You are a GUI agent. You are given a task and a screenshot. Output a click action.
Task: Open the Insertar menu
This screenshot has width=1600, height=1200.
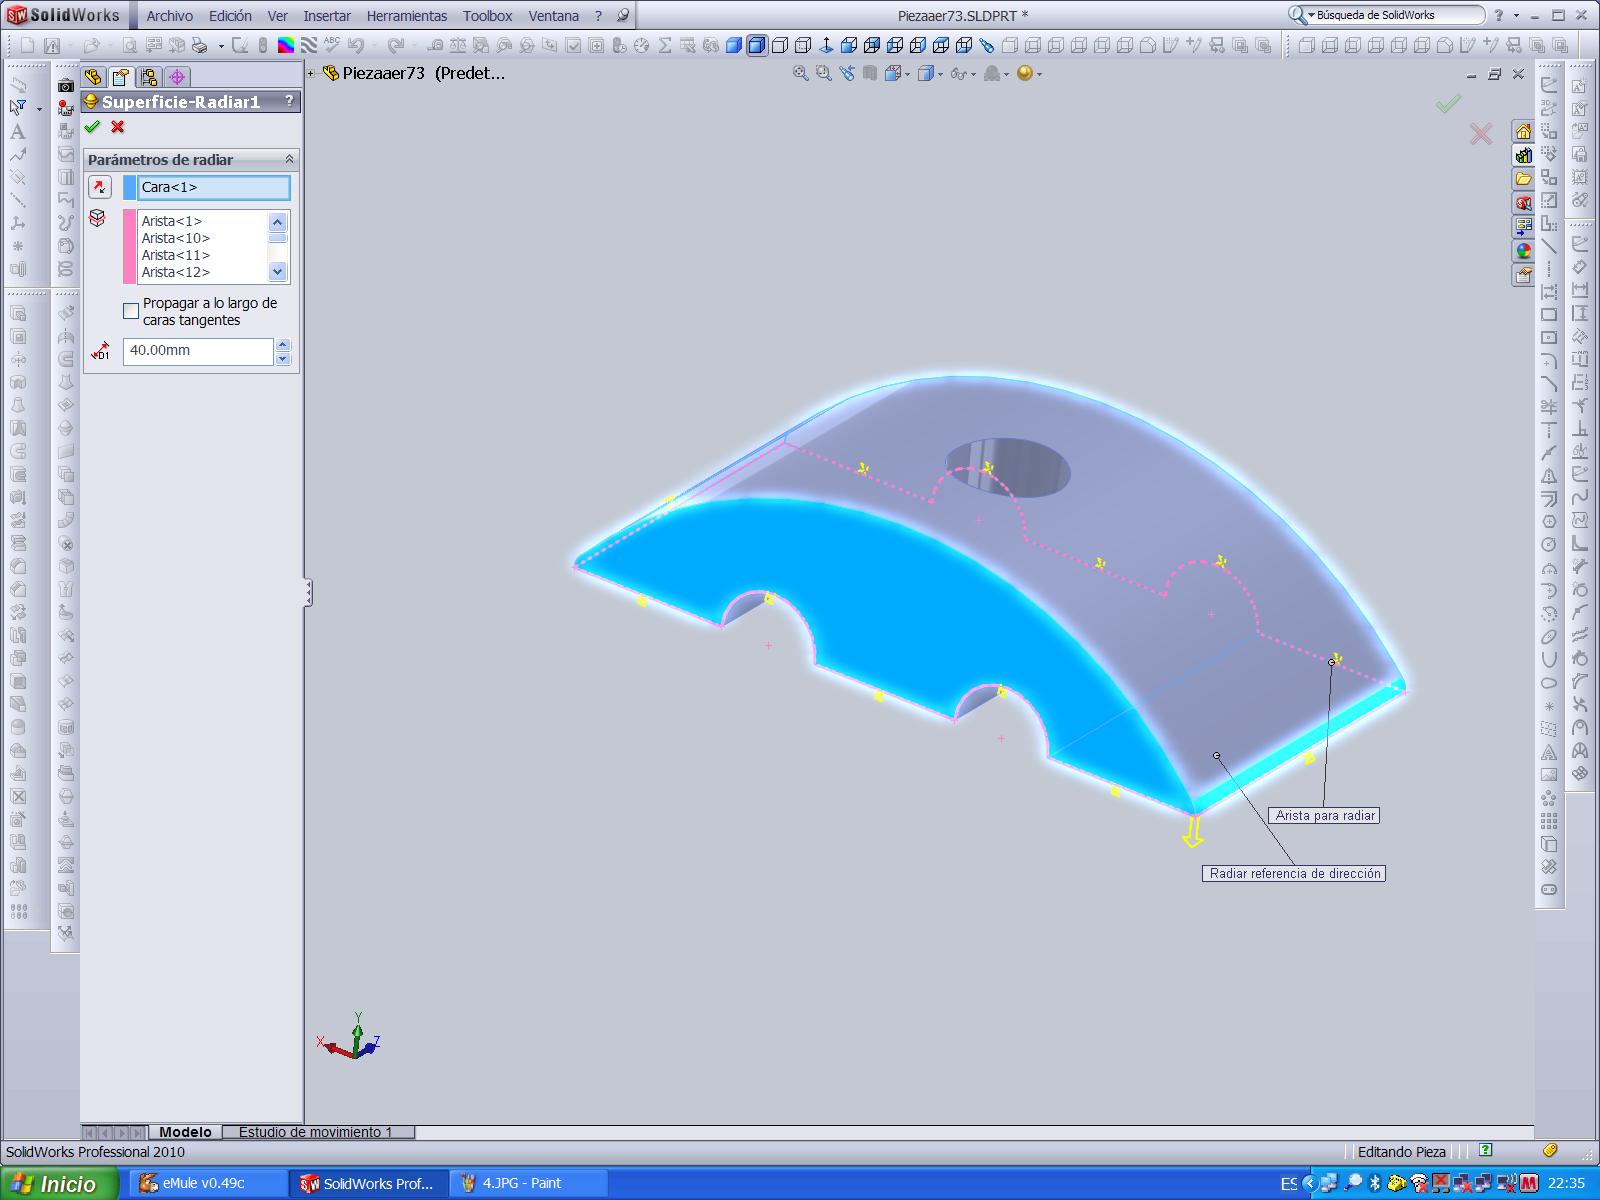[x=327, y=16]
